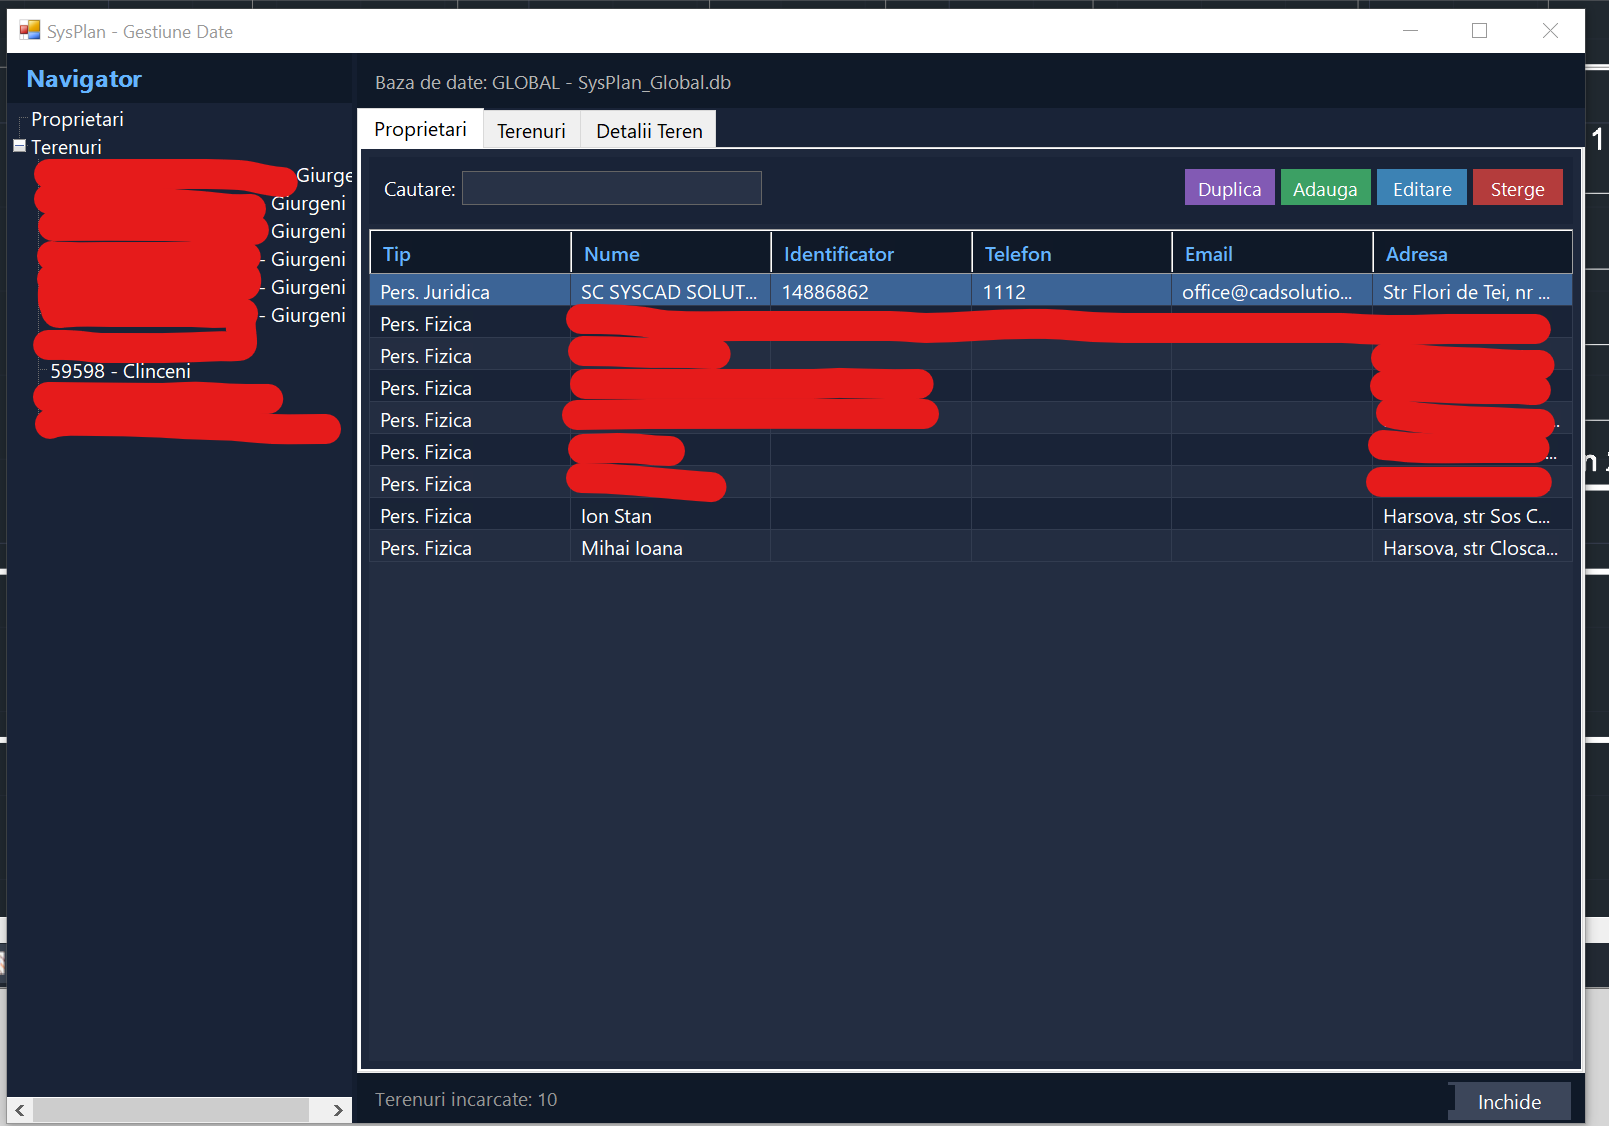Click the SysPlan app icon in title bar
Image resolution: width=1609 pixels, height=1126 pixels.
tap(30, 31)
